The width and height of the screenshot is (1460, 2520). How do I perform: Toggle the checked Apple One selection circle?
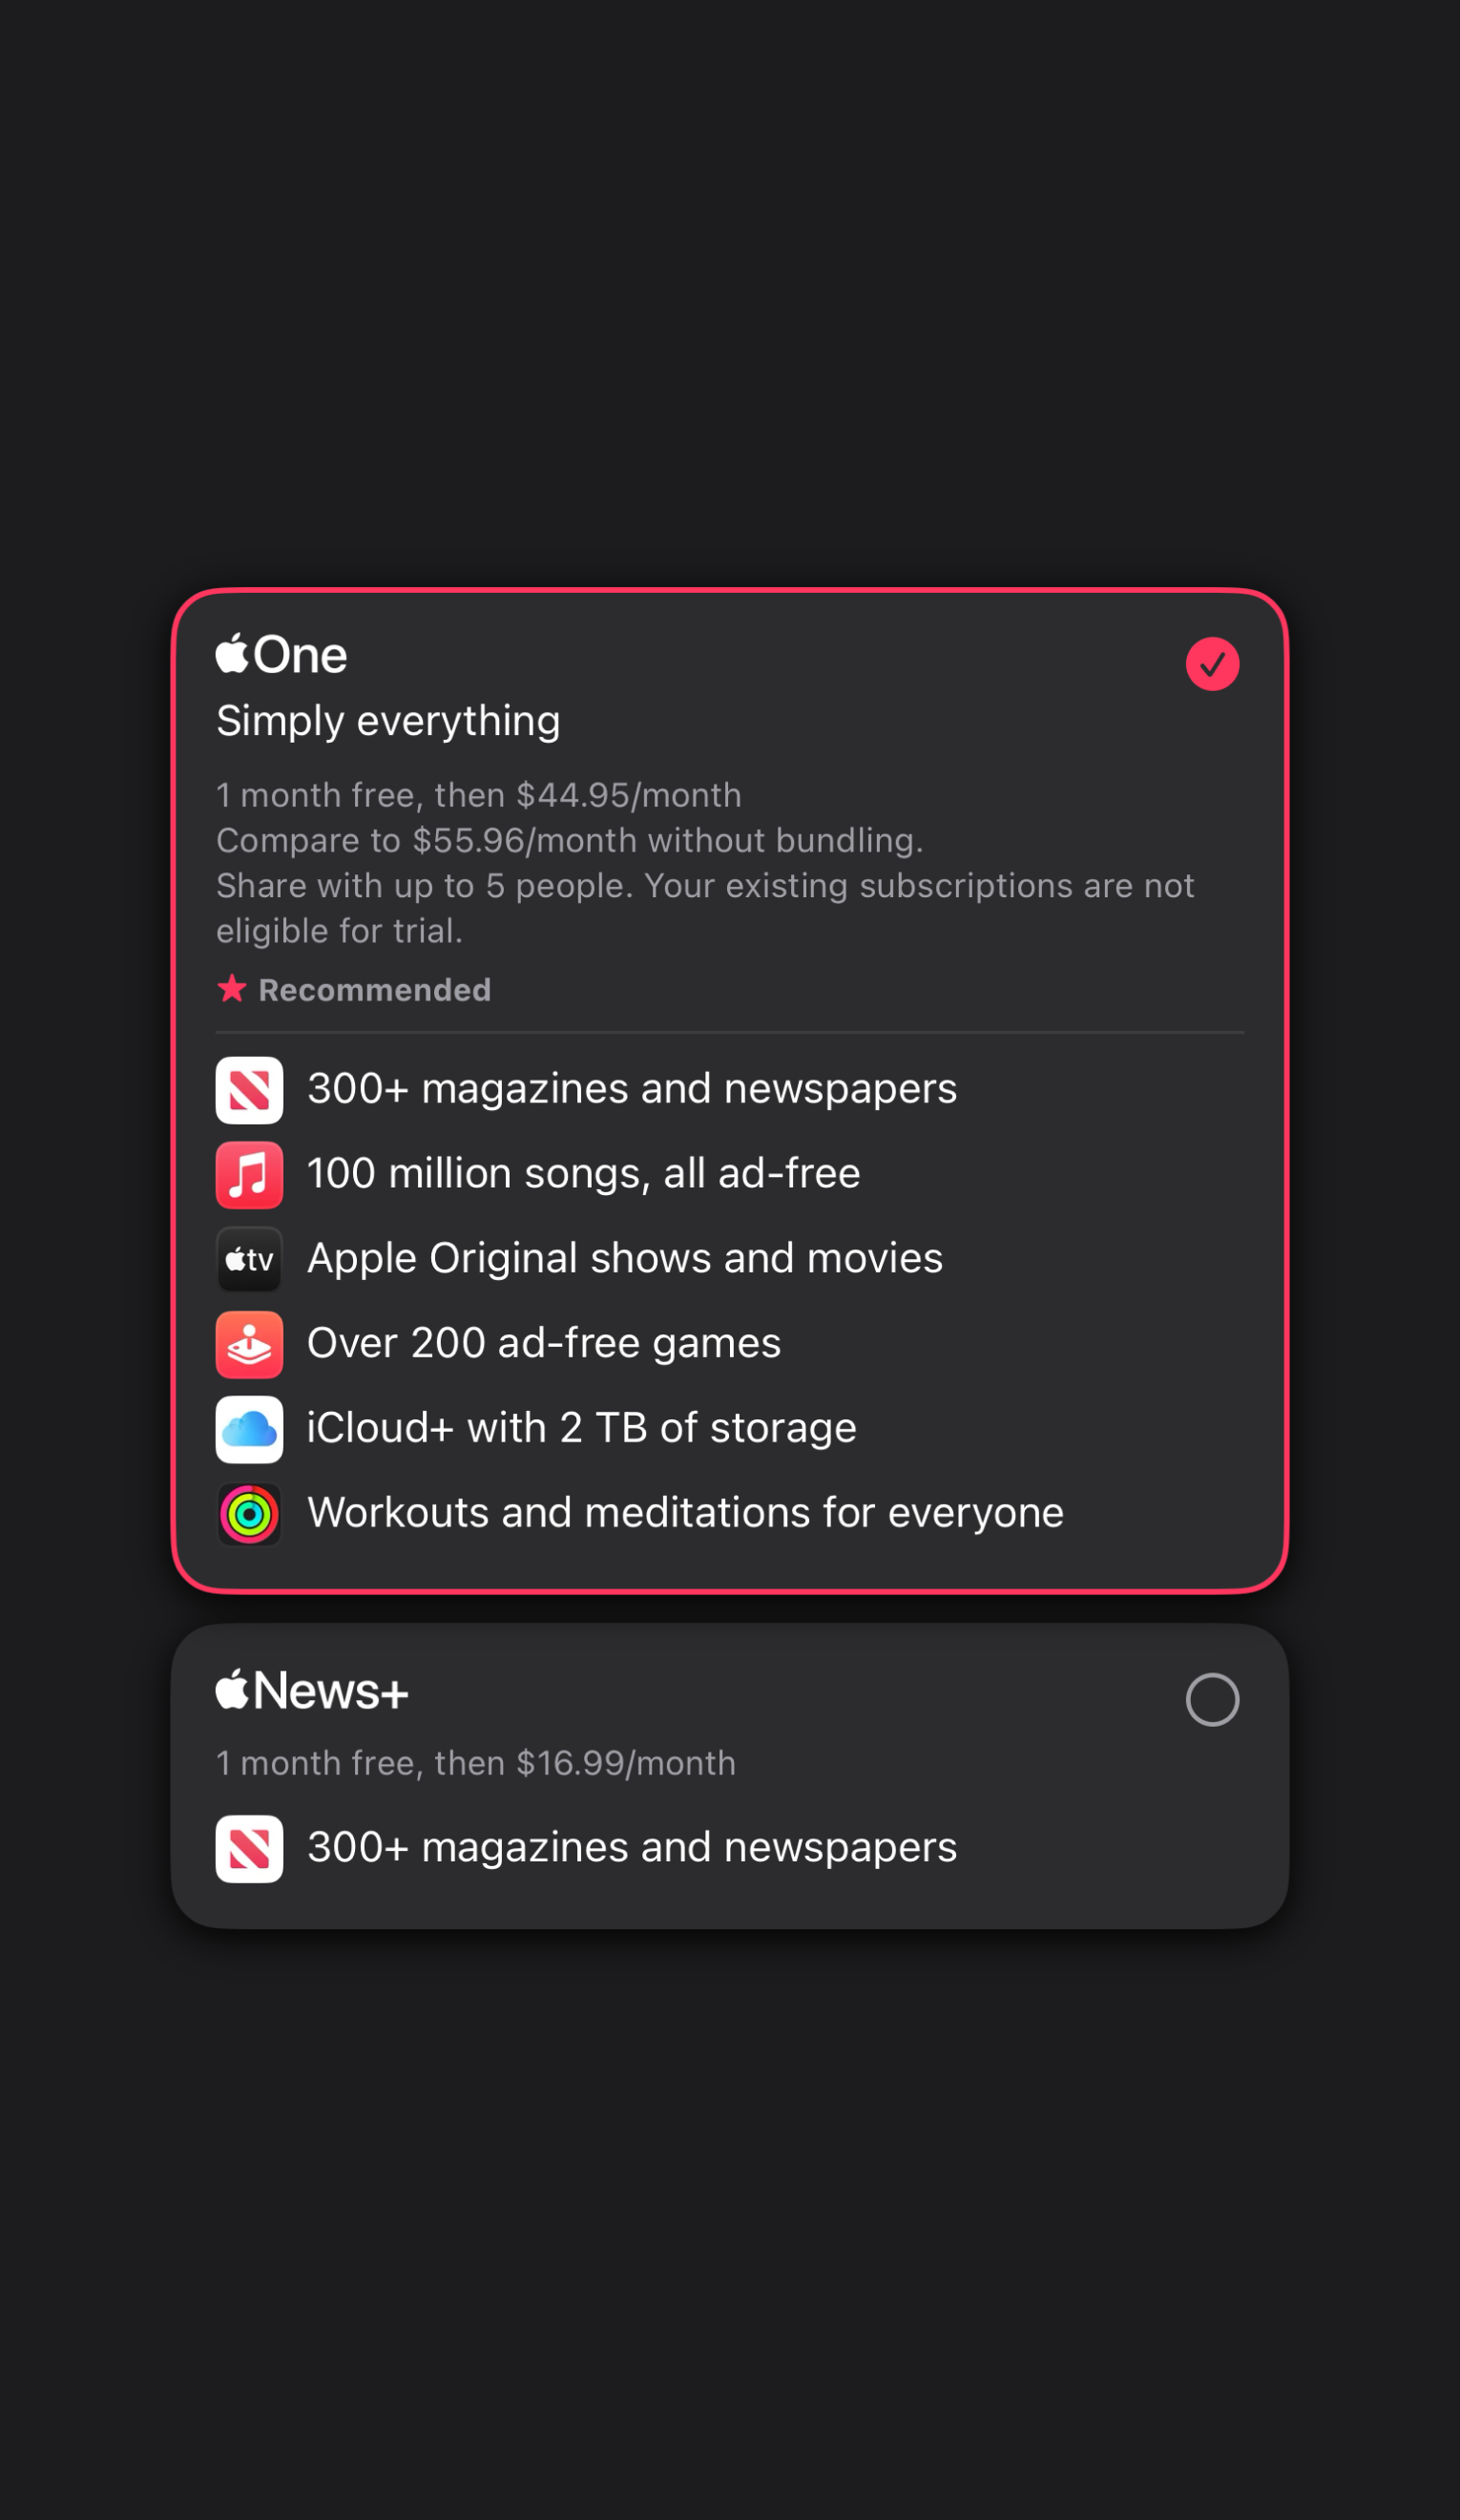1212,664
